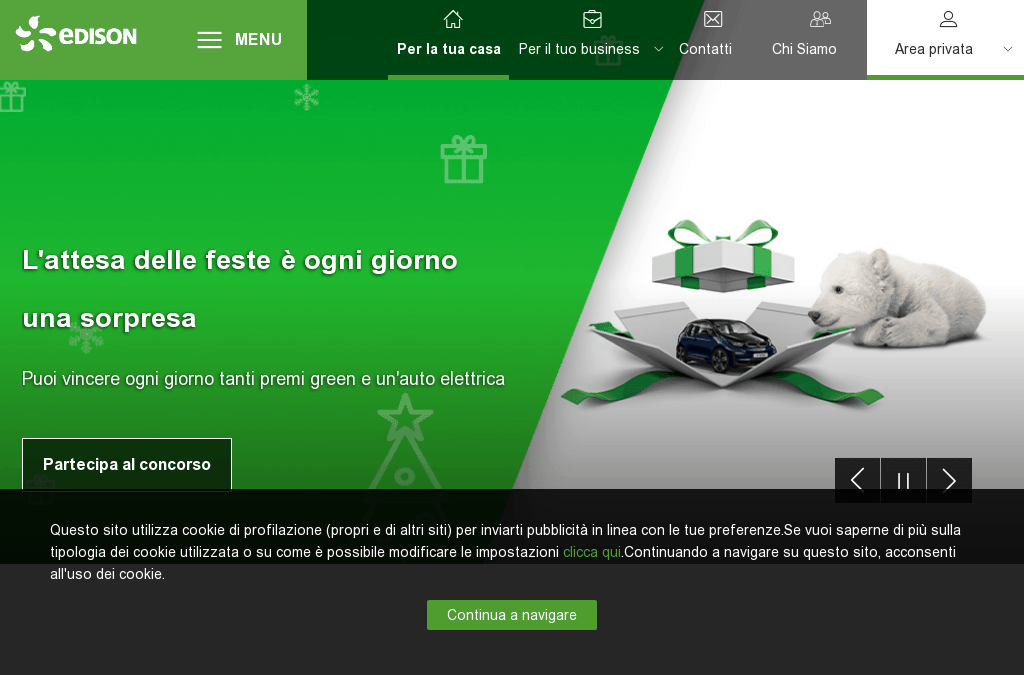Advance to next slide with right arrow
Viewport: 1024px width, 675px height.
949,480
